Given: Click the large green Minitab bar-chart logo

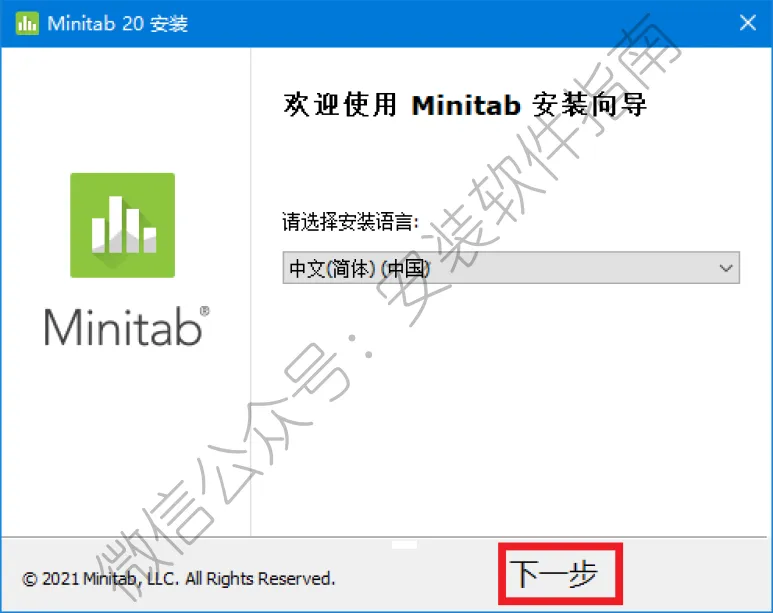Looking at the screenshot, I should [122, 225].
